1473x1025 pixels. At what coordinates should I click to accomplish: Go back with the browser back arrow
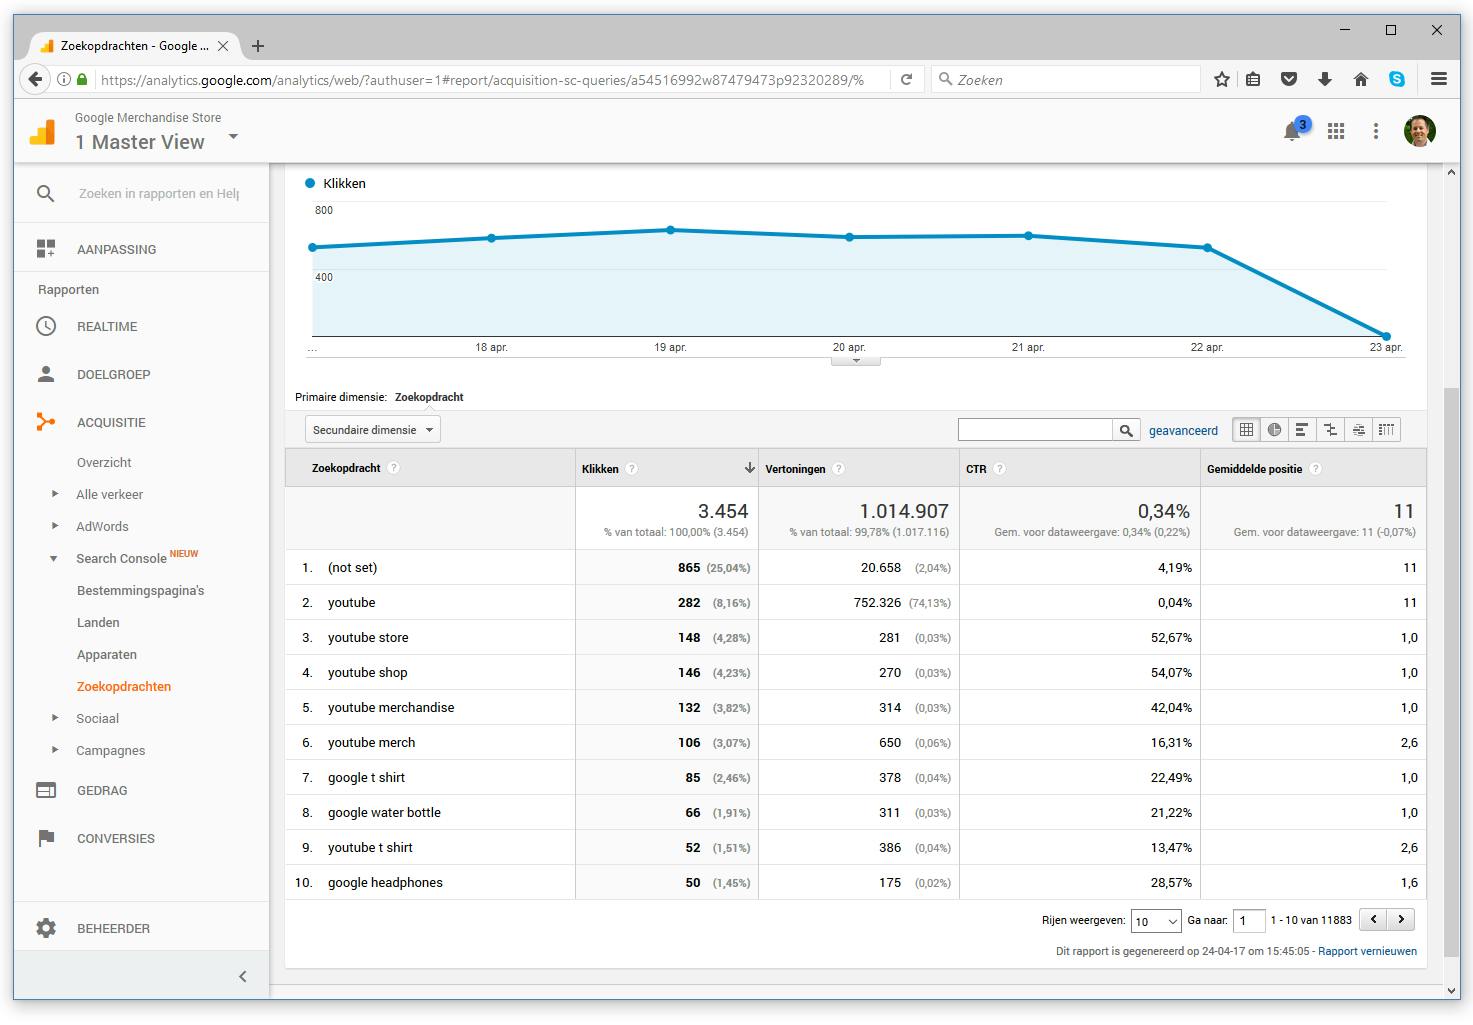[x=35, y=79]
